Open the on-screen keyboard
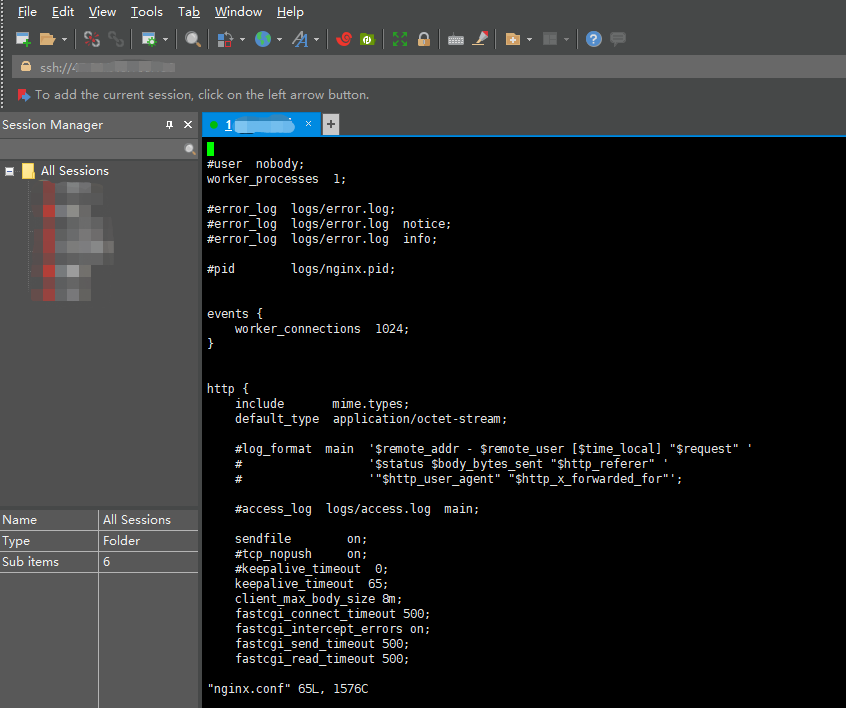 point(457,39)
